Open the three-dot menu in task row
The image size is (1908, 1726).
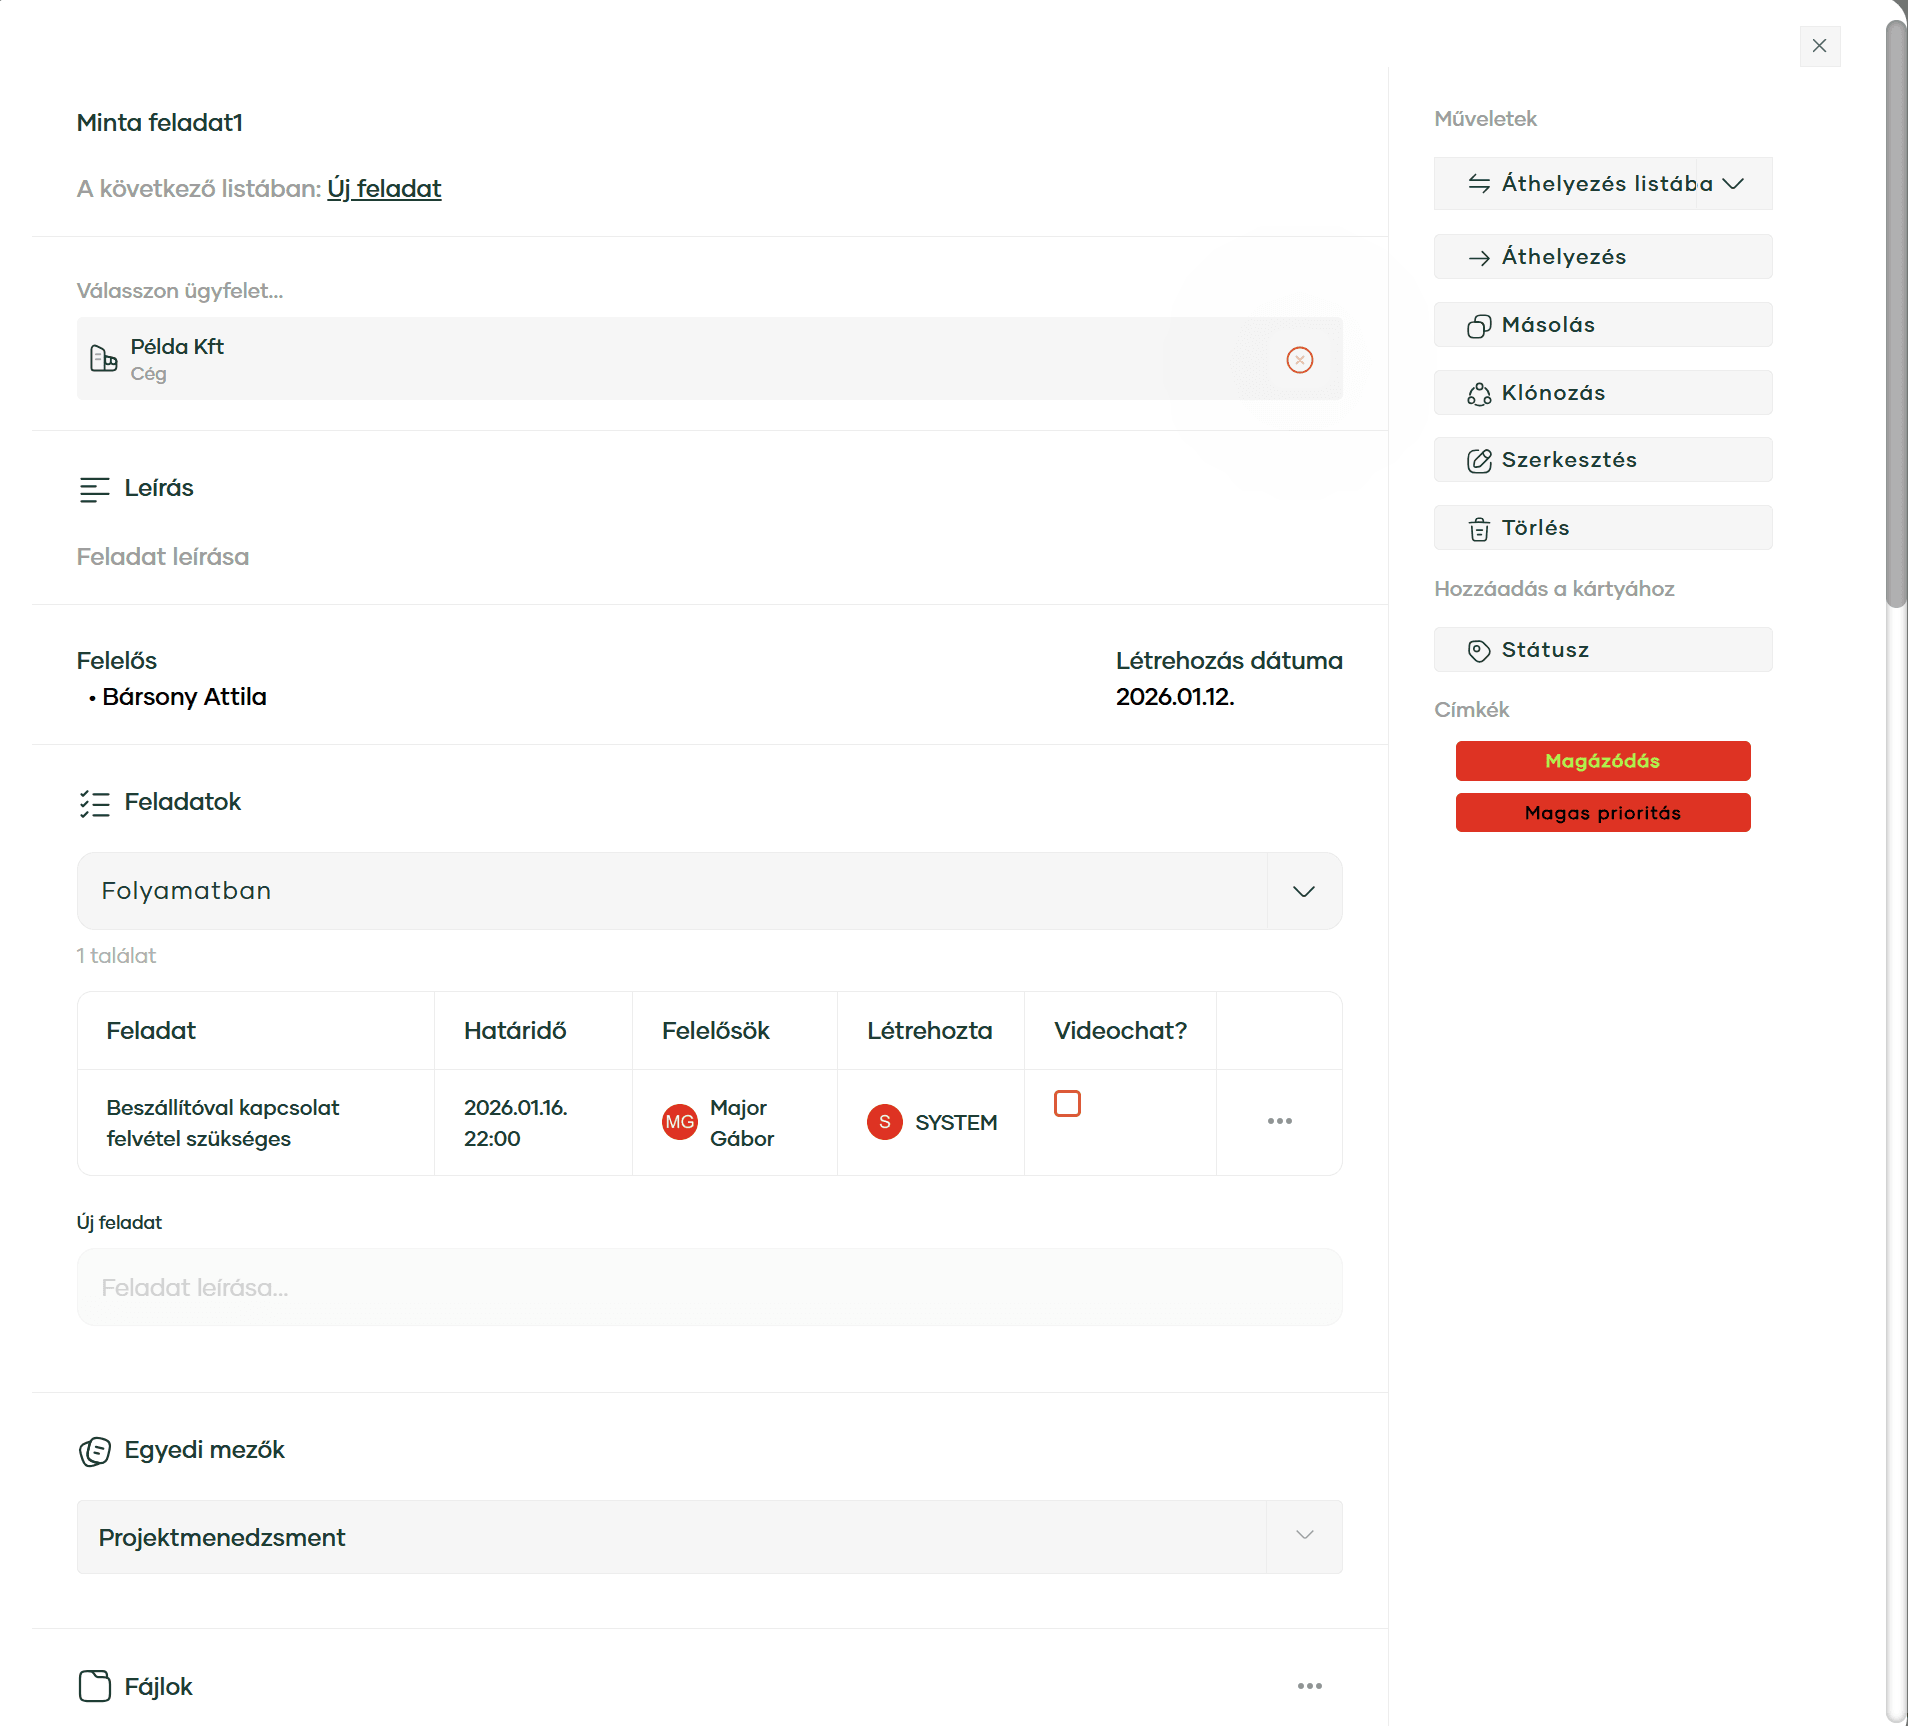pos(1279,1121)
